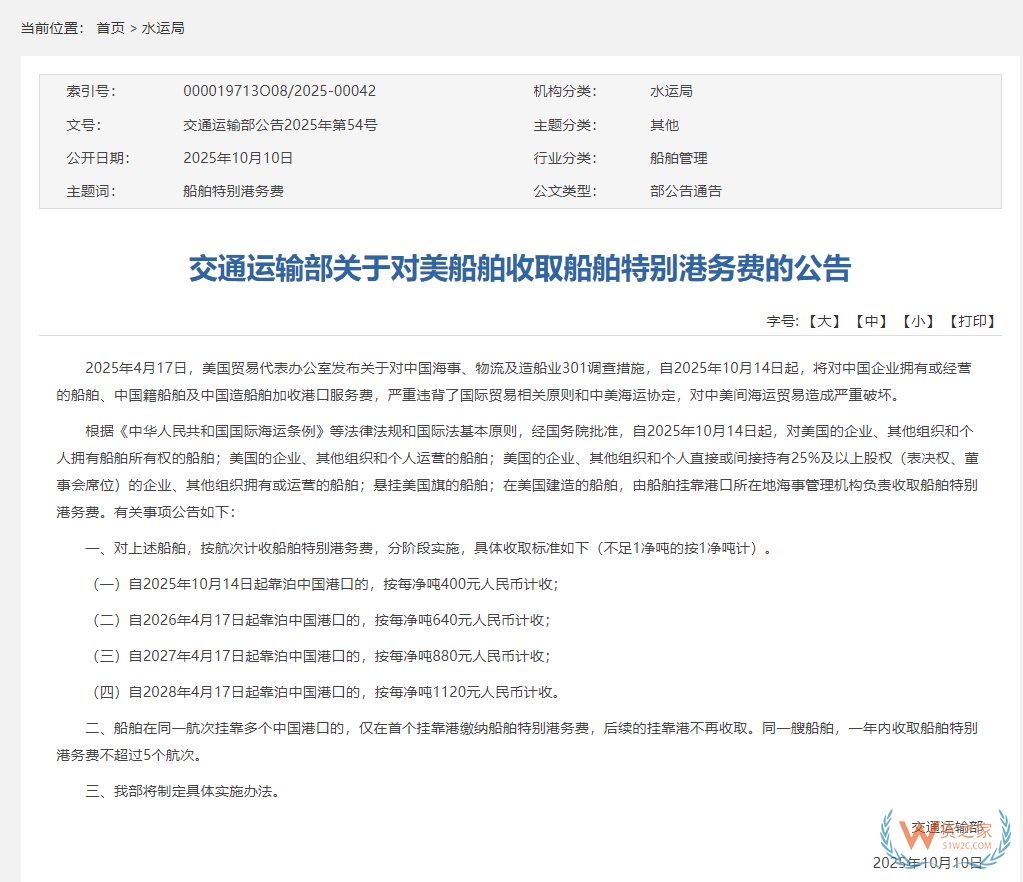Click the 当前位置 label

[x=52, y=28]
